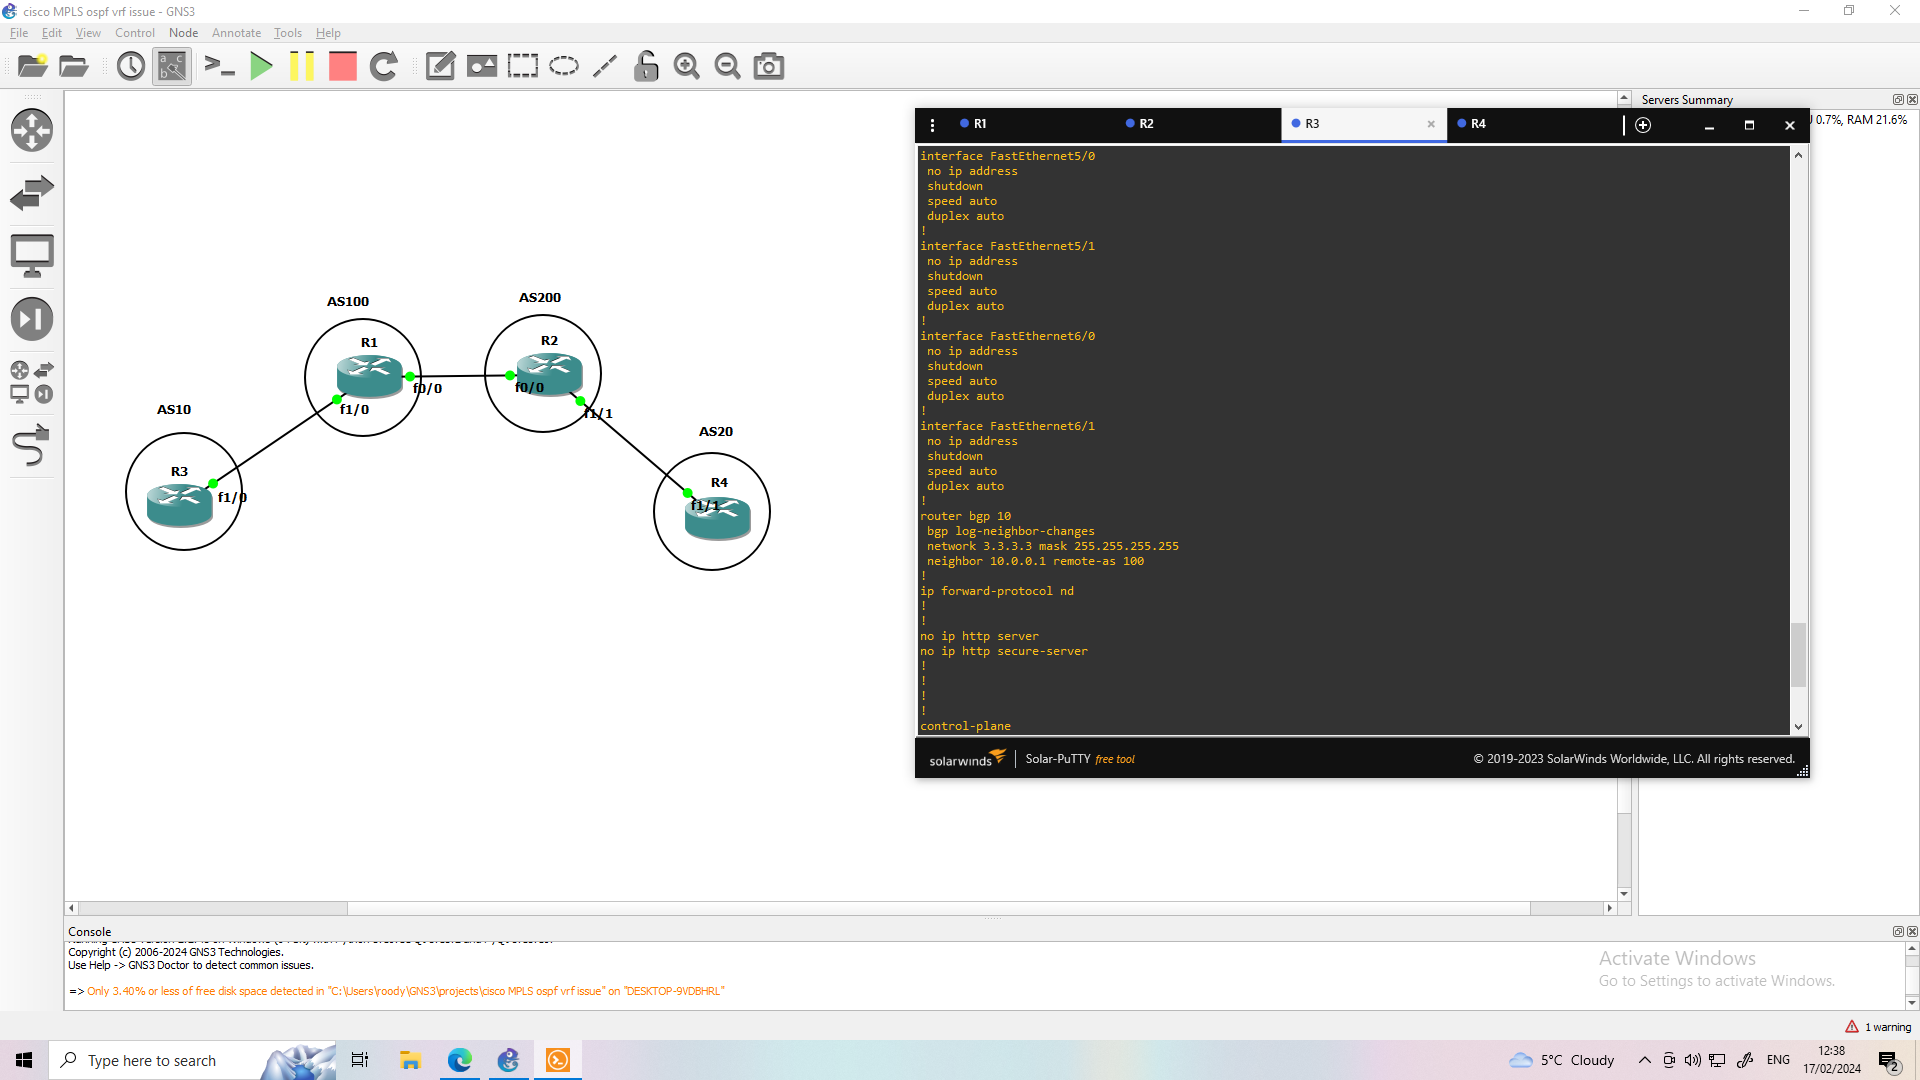Screen dimensions: 1920x1080
Task: Open the Annotate menu
Action: 236,33
